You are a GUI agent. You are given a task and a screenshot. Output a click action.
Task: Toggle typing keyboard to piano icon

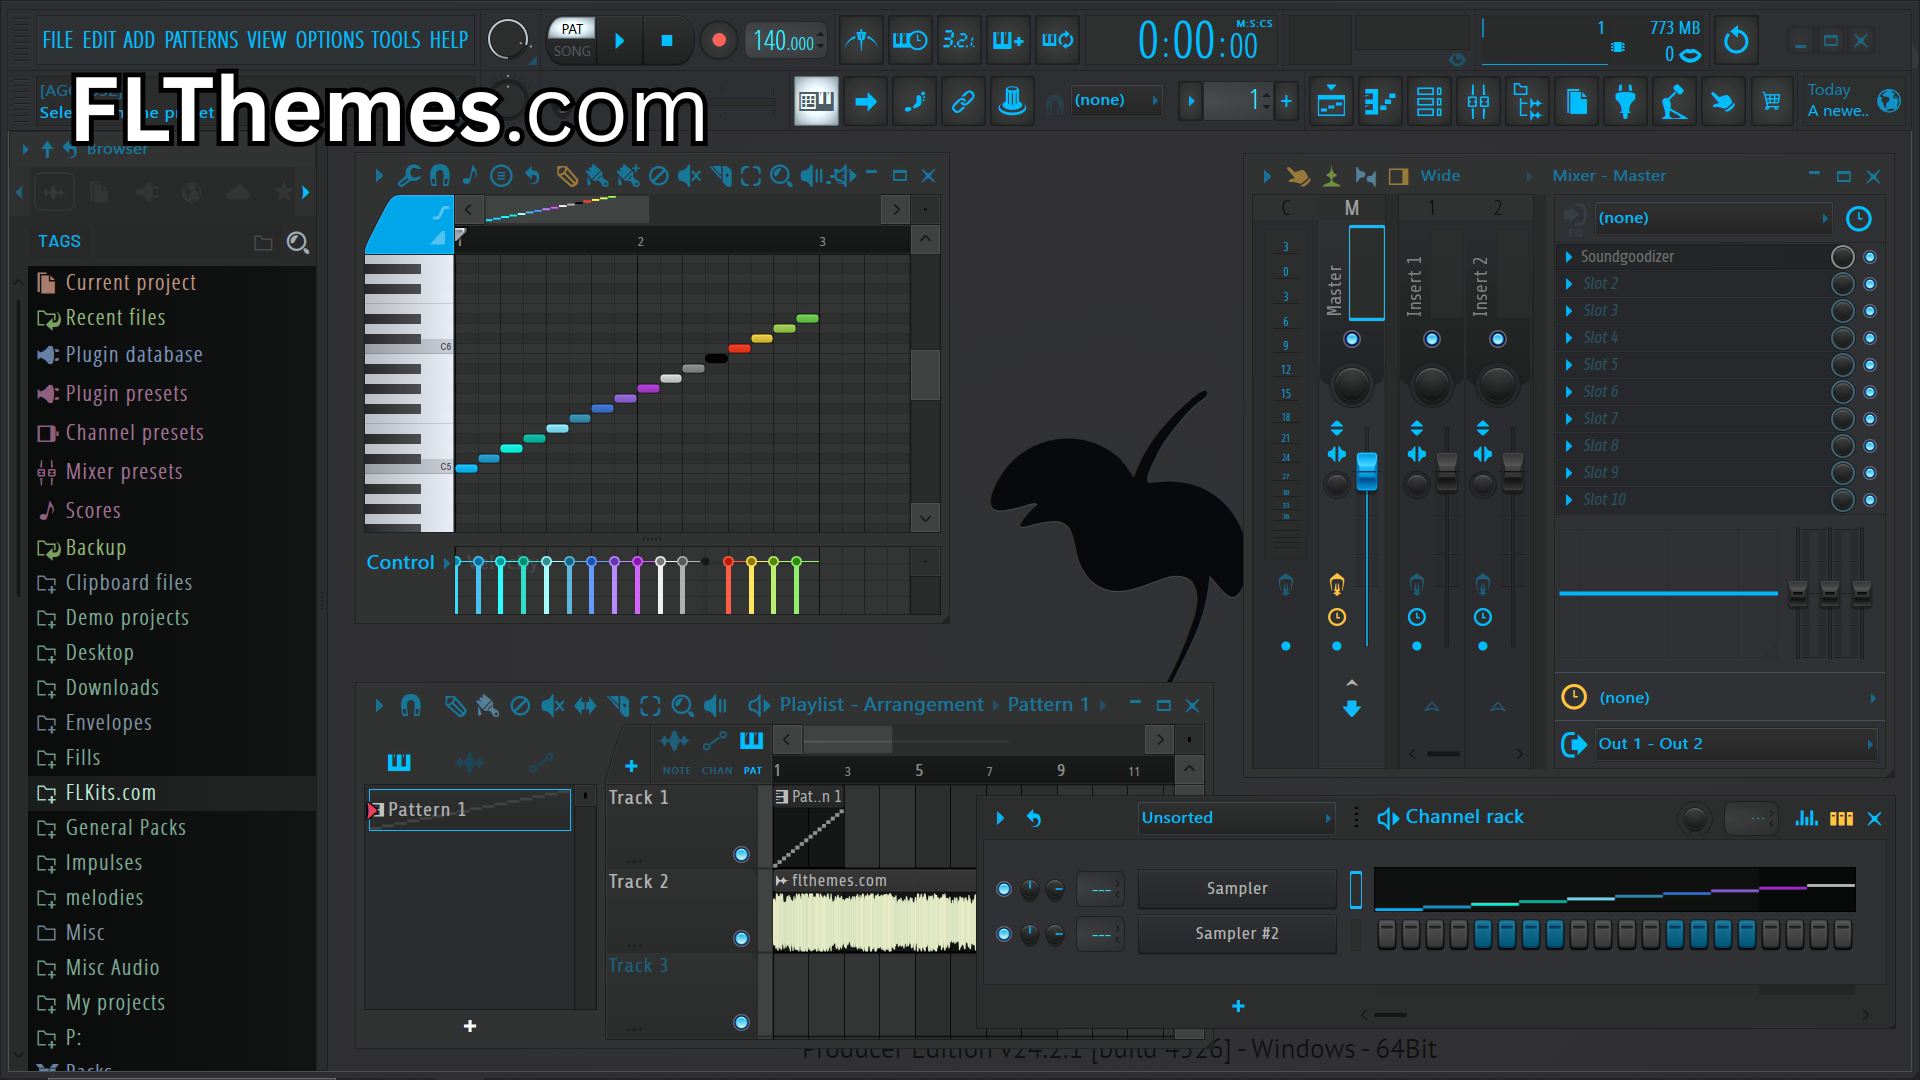point(816,101)
